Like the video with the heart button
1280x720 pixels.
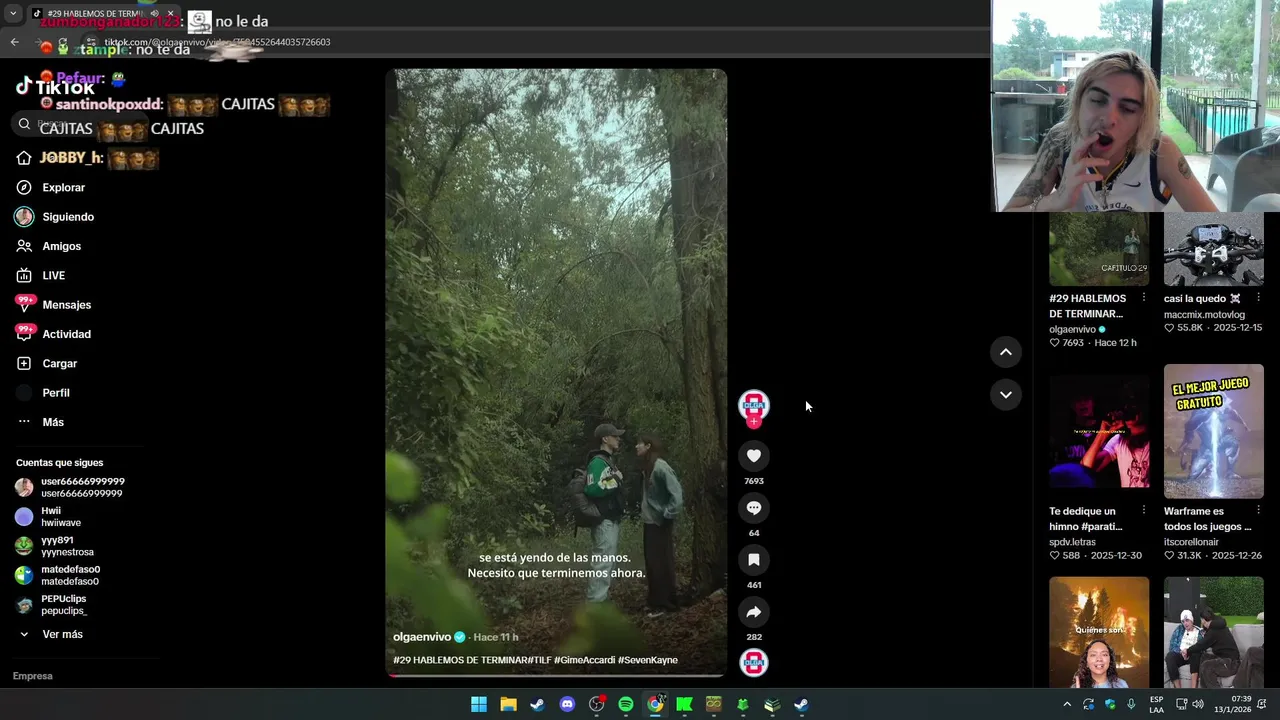pyautogui.click(x=754, y=456)
